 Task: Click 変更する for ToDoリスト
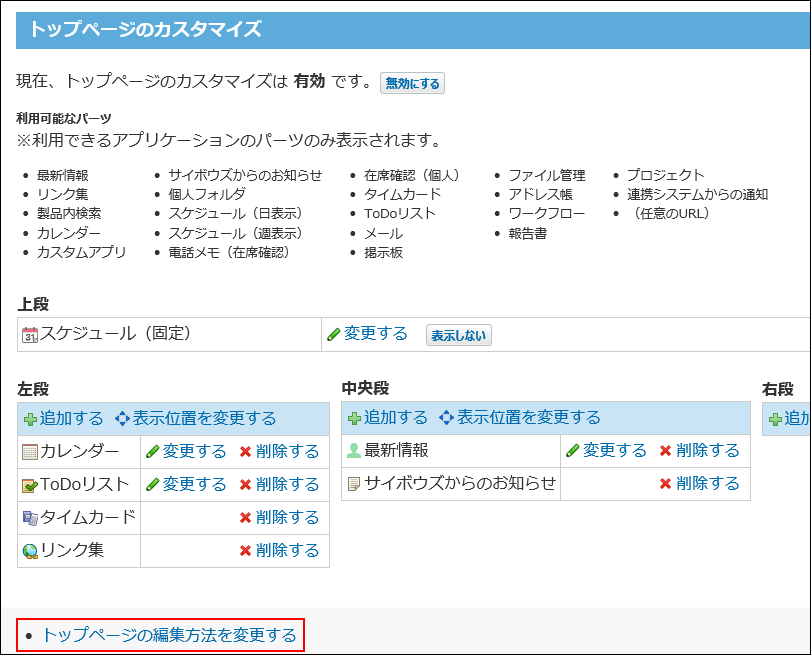pyautogui.click(x=194, y=484)
